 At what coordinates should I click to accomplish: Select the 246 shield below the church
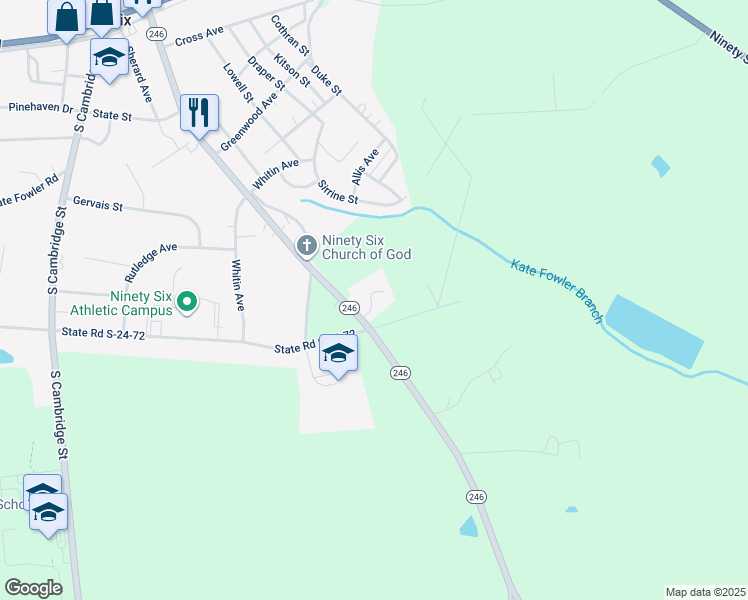(350, 308)
